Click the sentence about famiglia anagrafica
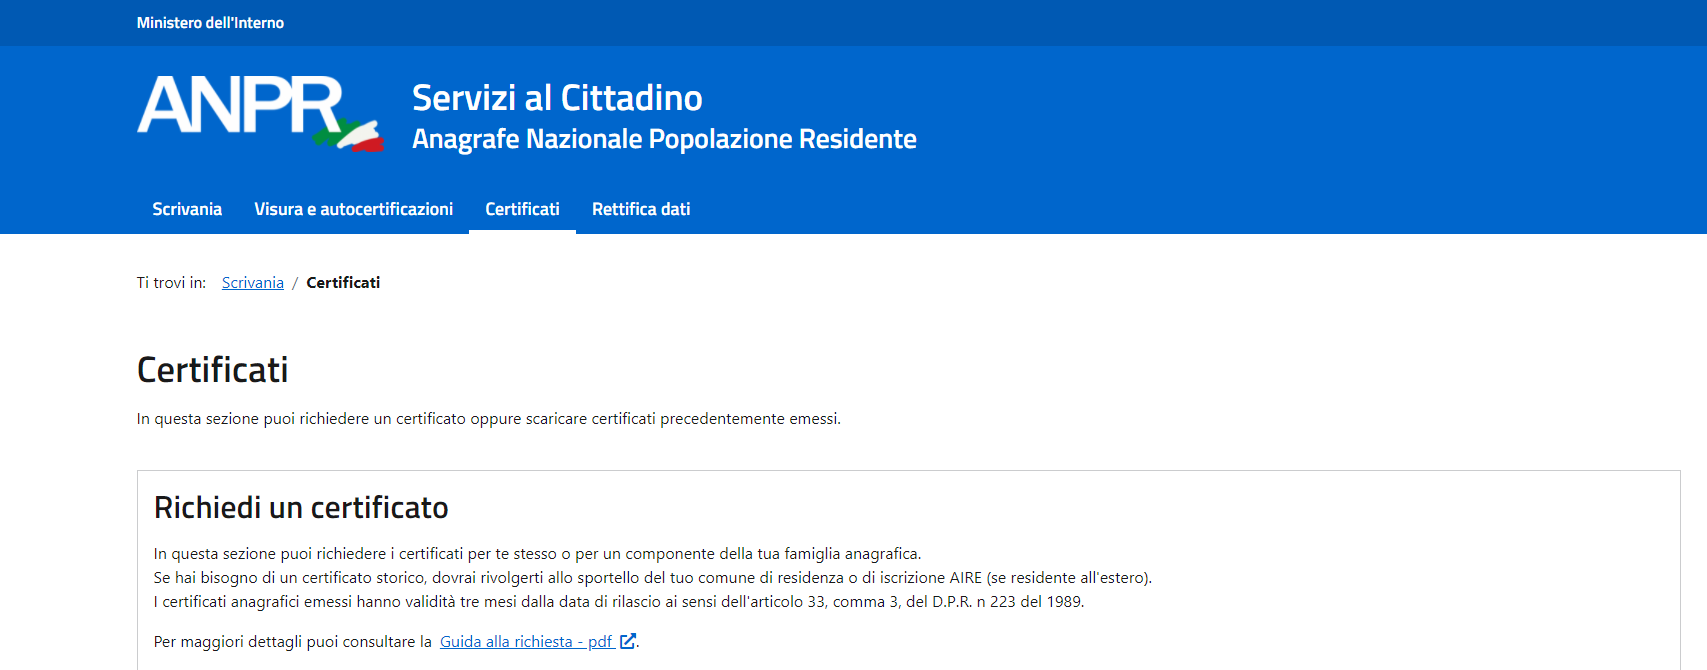1707x670 pixels. [x=537, y=554]
